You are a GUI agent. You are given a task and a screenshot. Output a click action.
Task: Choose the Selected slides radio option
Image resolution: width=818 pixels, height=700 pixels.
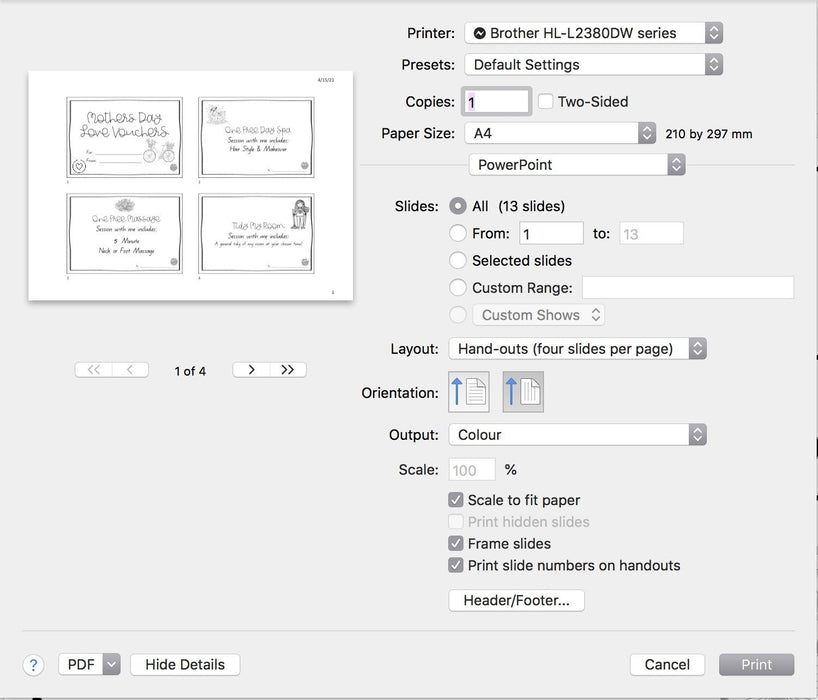click(x=458, y=260)
